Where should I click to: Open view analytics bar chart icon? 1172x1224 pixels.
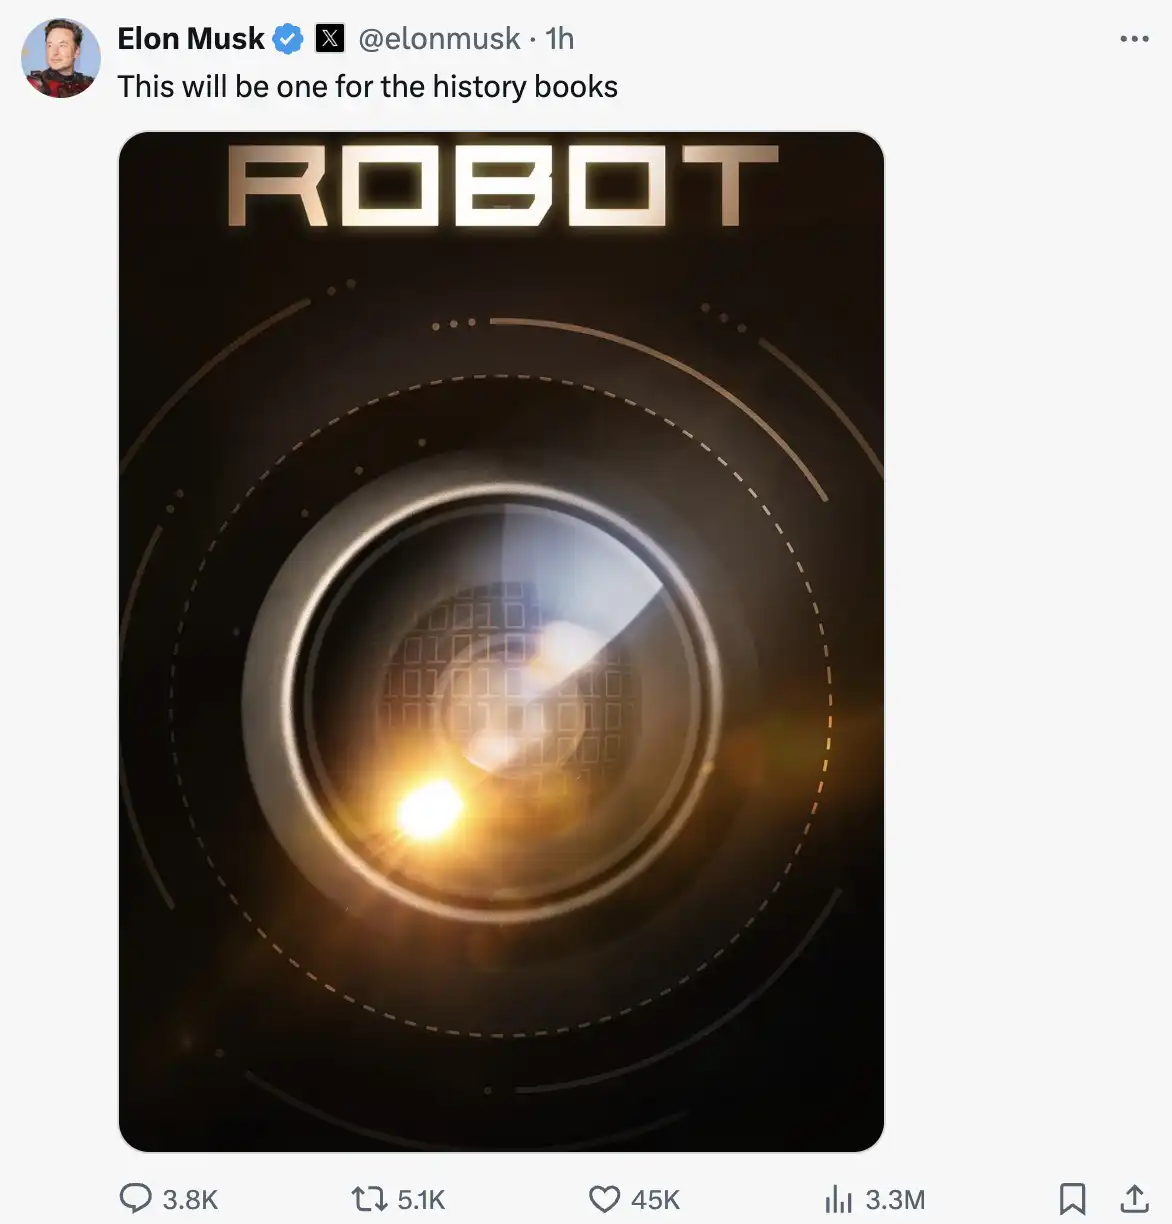838,1198
